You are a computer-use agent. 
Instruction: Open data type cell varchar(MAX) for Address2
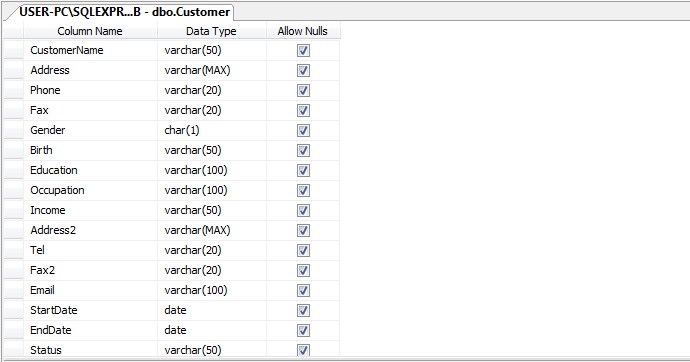click(x=212, y=230)
